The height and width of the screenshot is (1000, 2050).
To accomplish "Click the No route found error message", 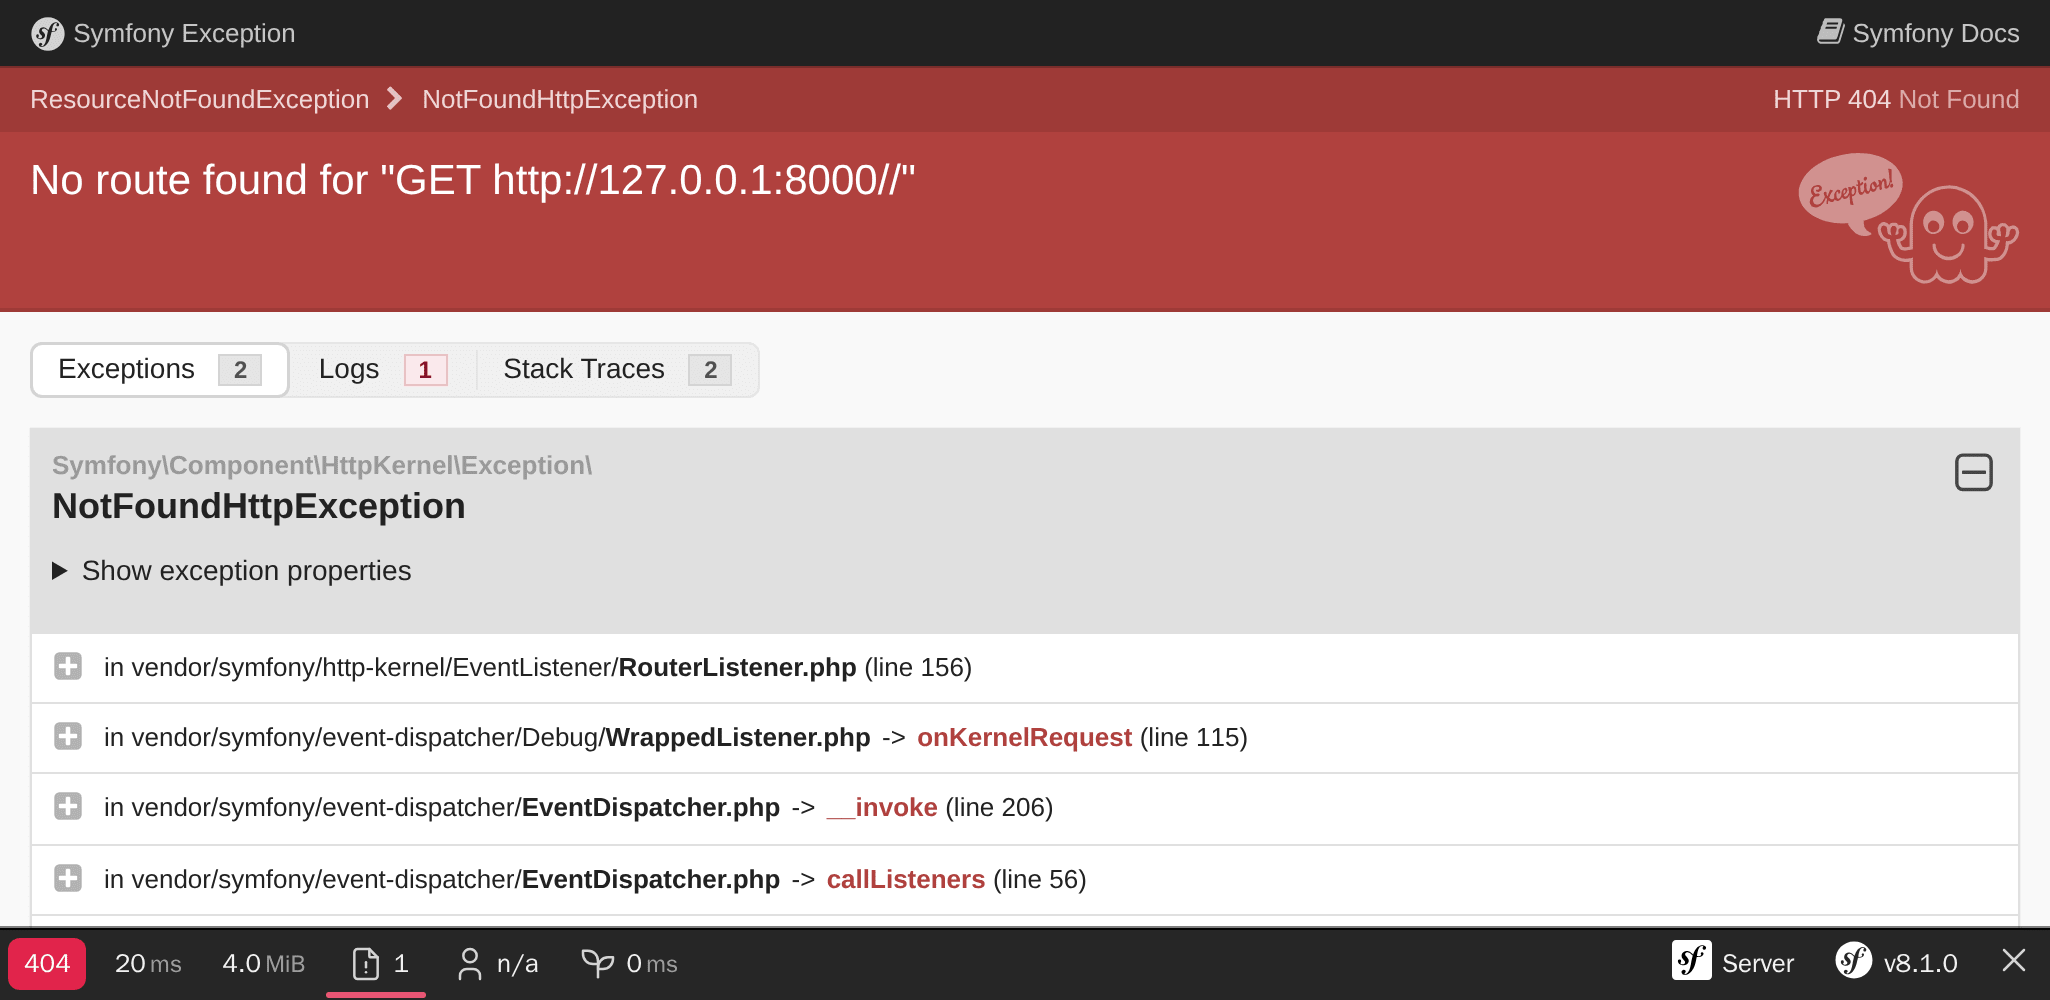I will coord(473,180).
